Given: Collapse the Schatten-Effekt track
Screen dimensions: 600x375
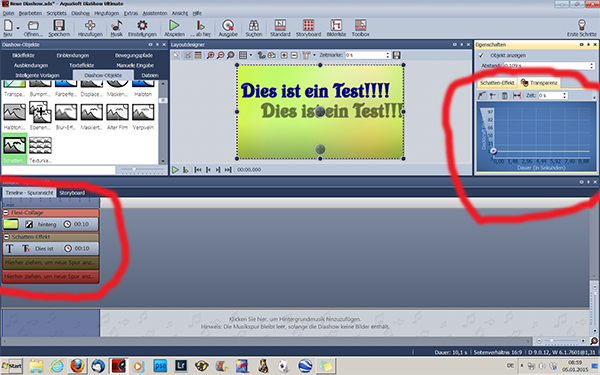Looking at the screenshot, I should click(6, 237).
